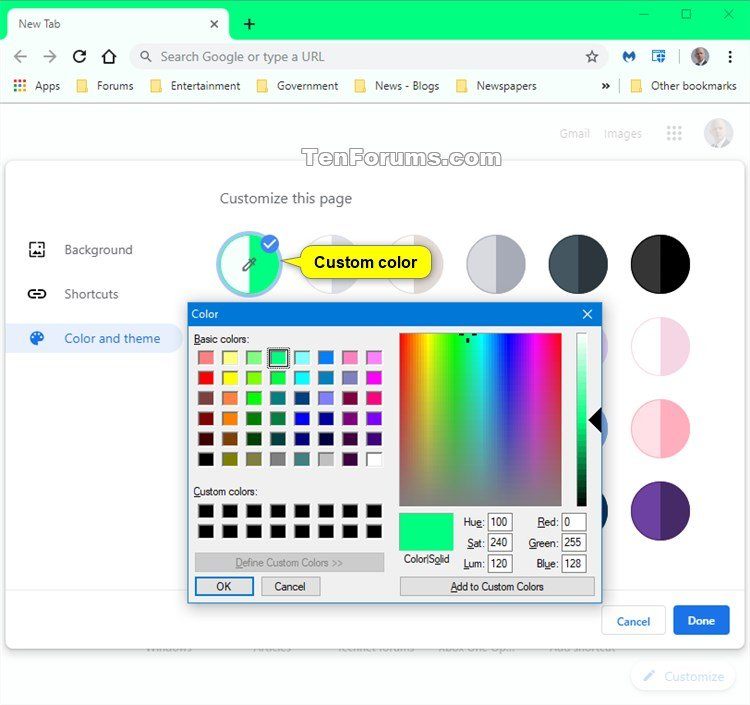The width and height of the screenshot is (750, 705).
Task: Bookmark this page with the star icon
Action: (592, 56)
